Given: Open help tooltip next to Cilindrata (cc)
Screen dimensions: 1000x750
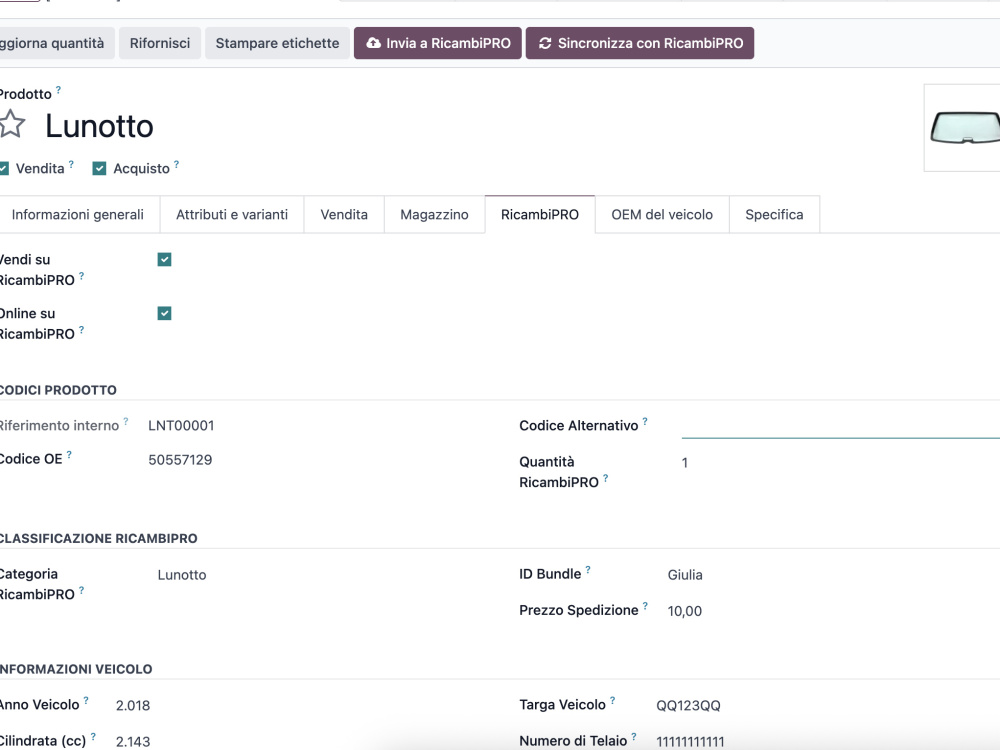Looking at the screenshot, I should tap(93, 737).
